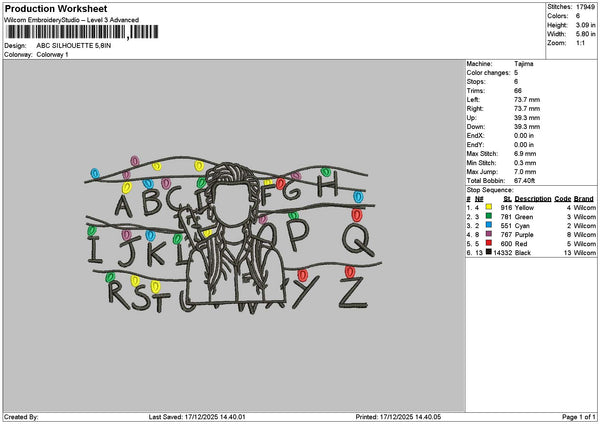Click the 'Purple' description in stop sequence
This screenshot has width=600, height=424.
(x=524, y=235)
